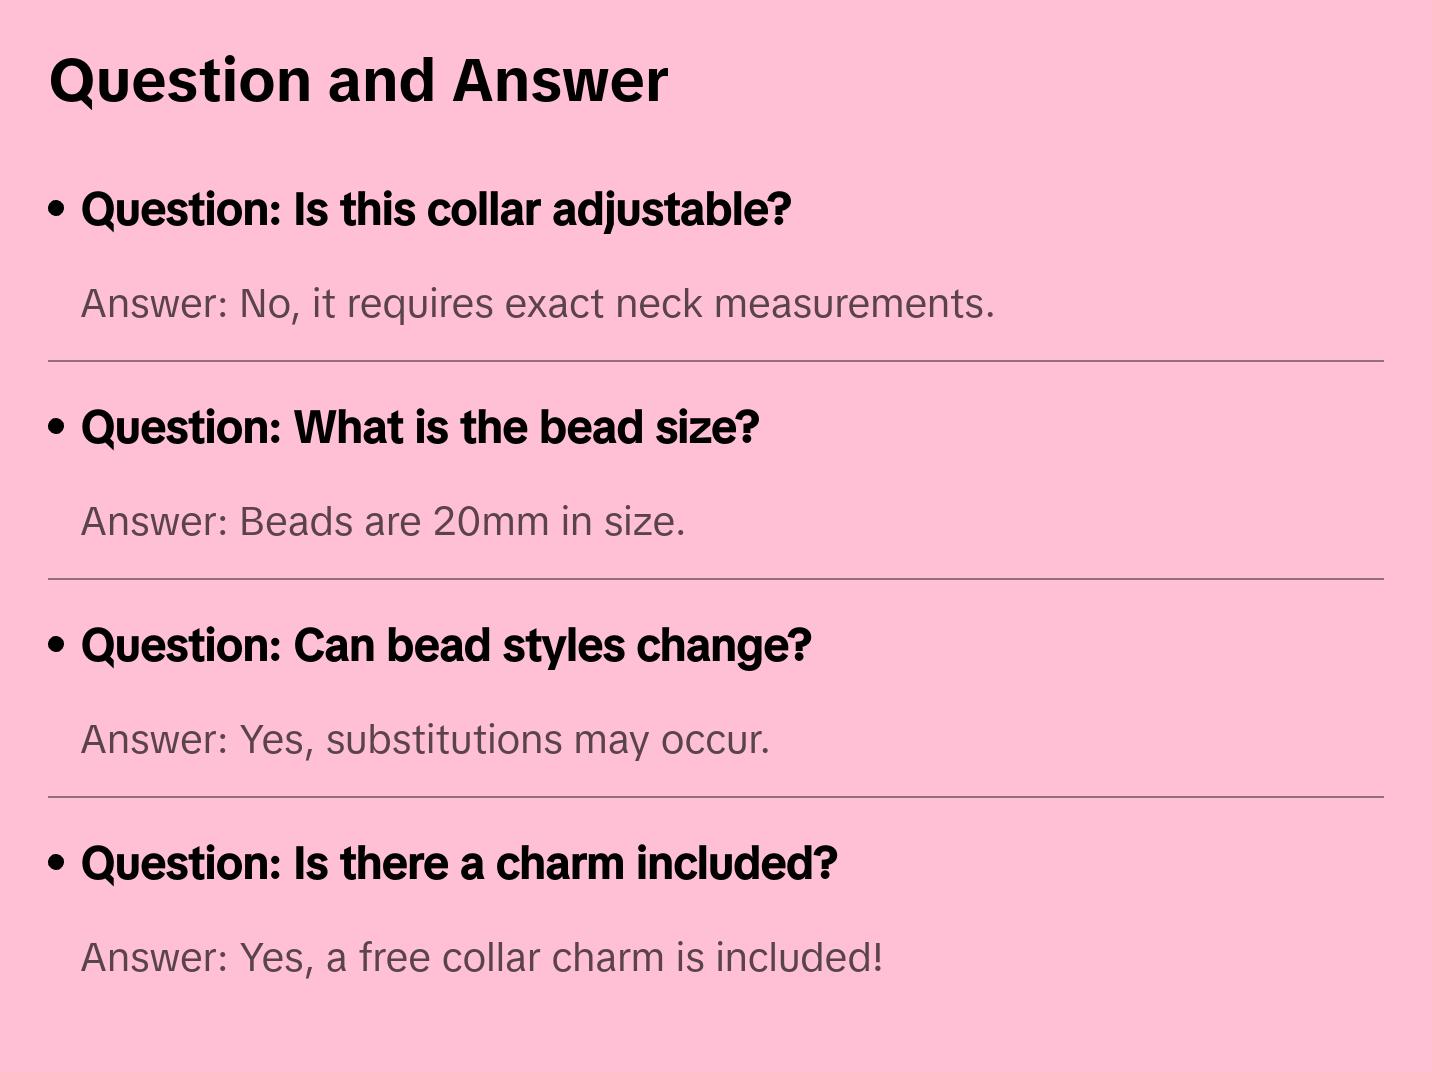Click the word "substitutions" in the third answer
Image resolution: width=1432 pixels, height=1072 pixels.
click(444, 740)
